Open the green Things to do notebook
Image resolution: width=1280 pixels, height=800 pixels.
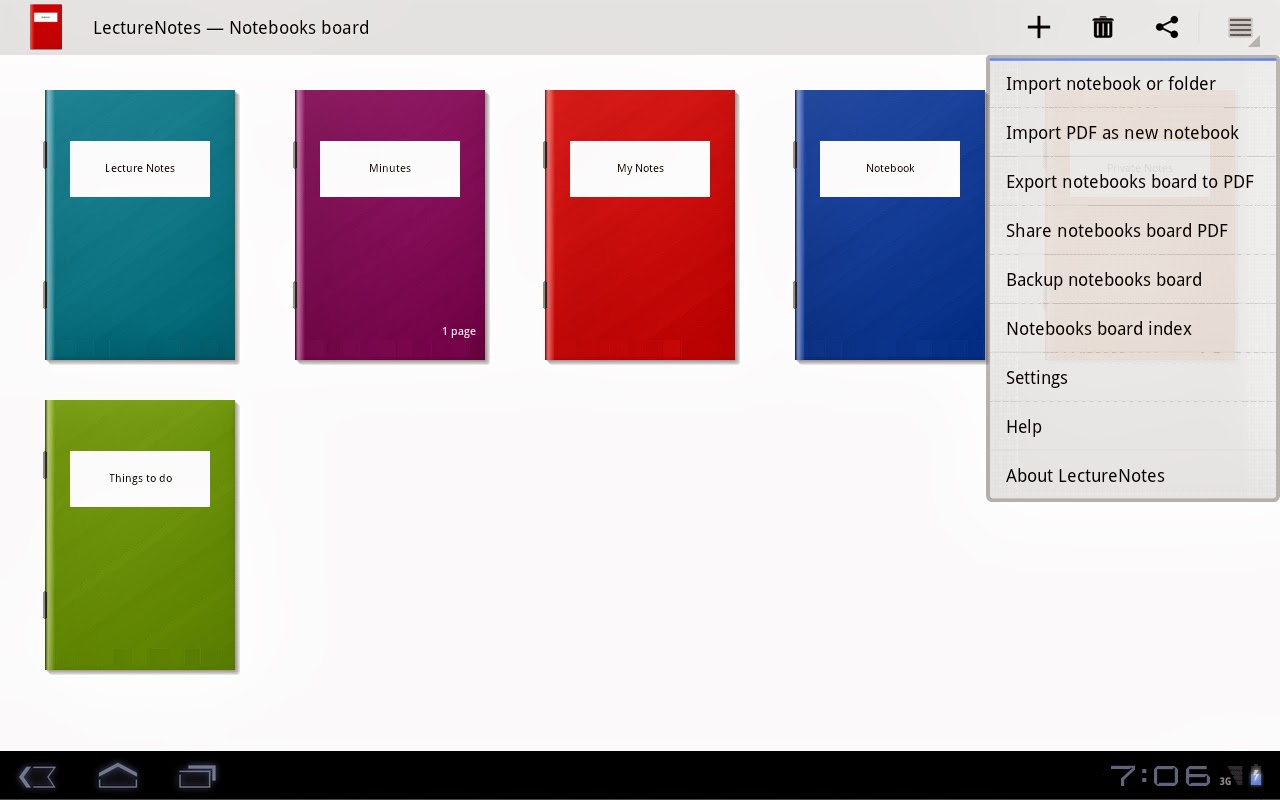tap(140, 535)
